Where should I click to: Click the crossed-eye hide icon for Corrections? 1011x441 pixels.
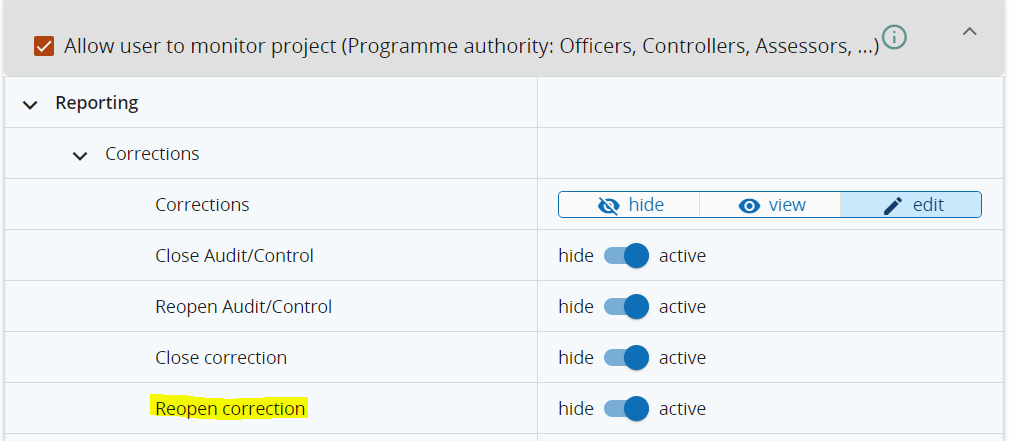point(609,205)
